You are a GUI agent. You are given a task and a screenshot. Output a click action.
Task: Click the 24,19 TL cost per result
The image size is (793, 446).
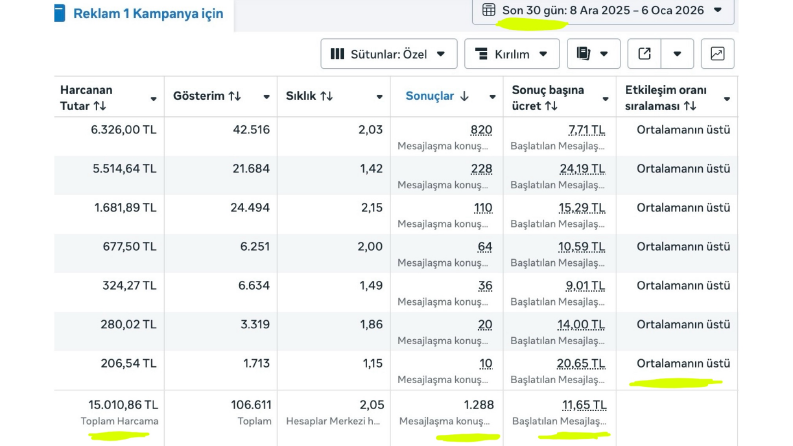(x=583, y=169)
